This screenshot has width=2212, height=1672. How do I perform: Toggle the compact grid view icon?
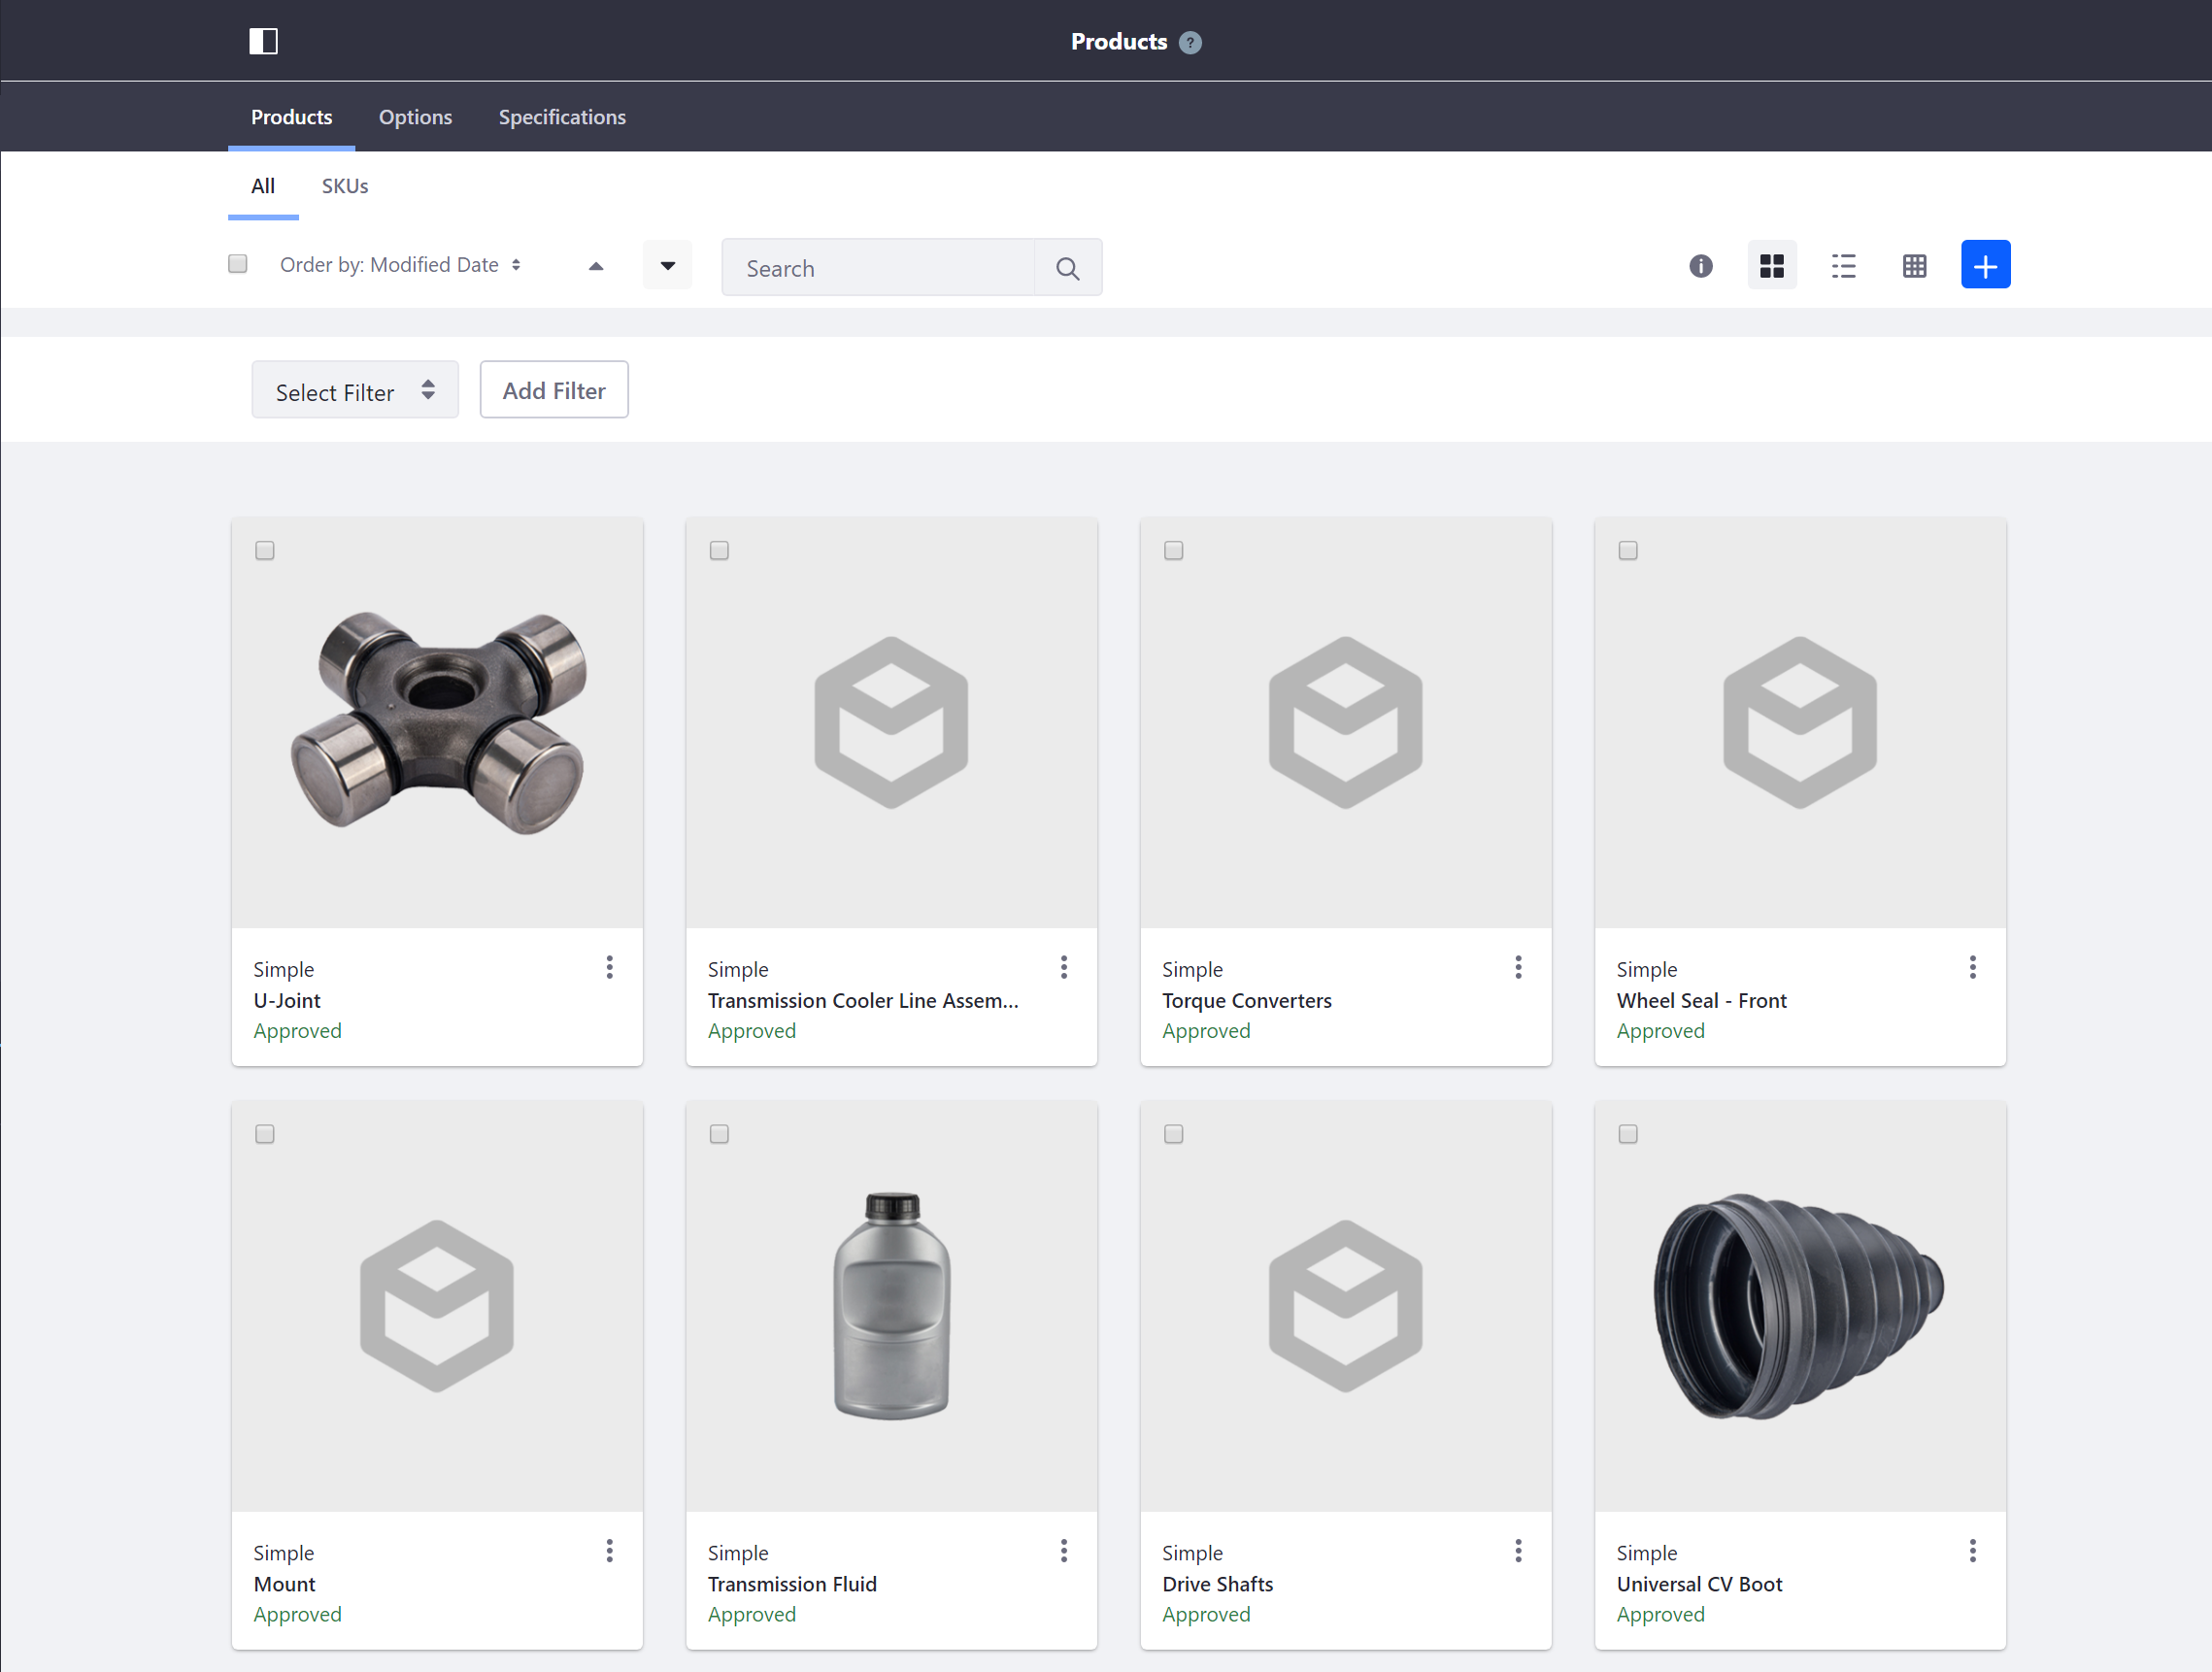(x=1914, y=267)
